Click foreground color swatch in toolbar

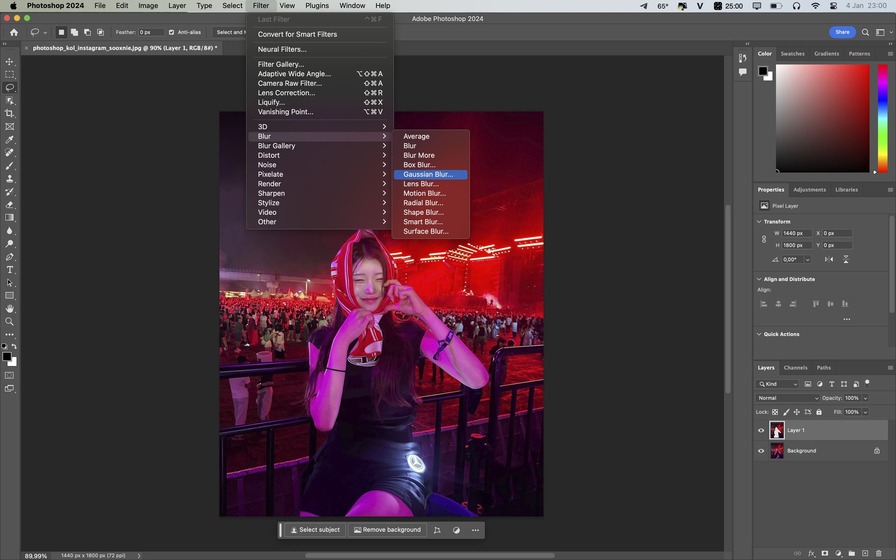pos(6,357)
